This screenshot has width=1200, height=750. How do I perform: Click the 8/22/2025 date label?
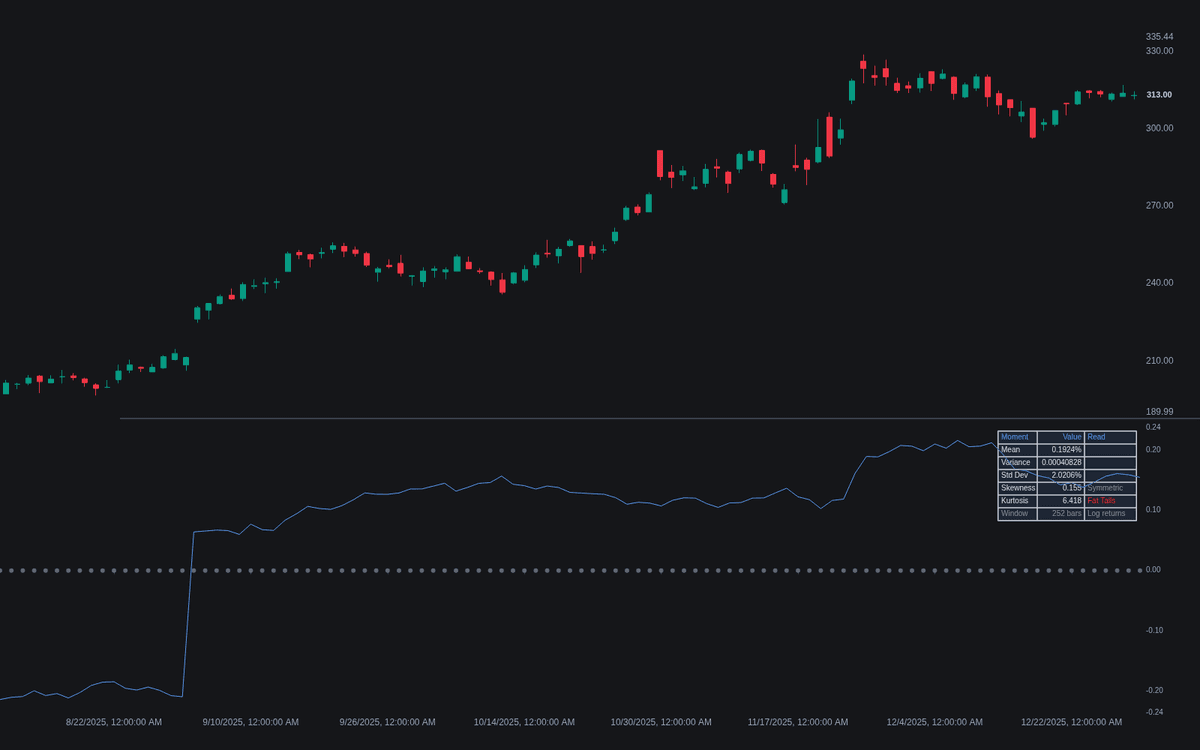tap(114, 722)
